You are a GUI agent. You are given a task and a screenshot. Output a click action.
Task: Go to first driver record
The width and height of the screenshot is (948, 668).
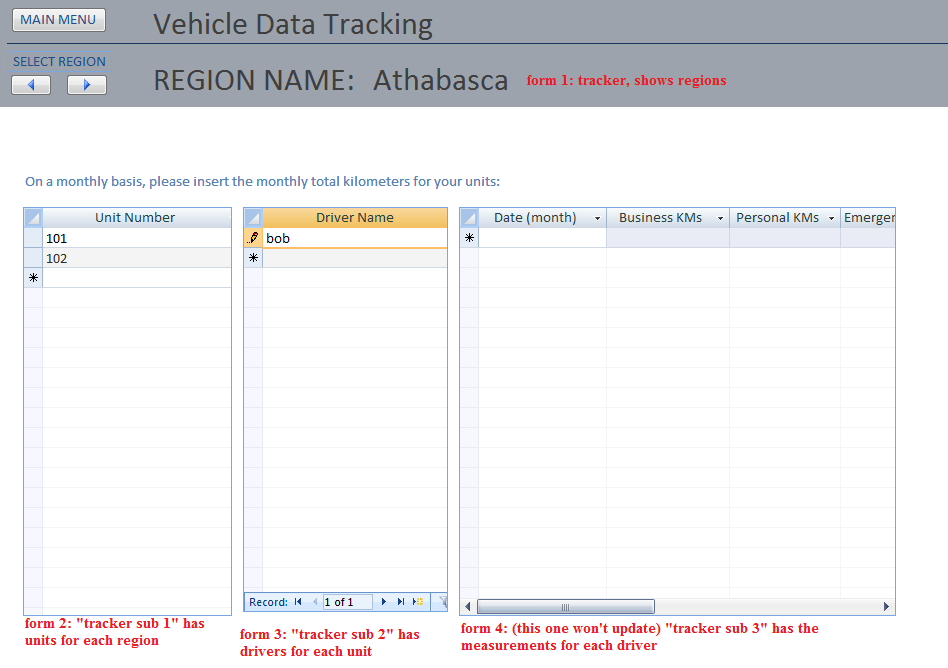coord(298,602)
